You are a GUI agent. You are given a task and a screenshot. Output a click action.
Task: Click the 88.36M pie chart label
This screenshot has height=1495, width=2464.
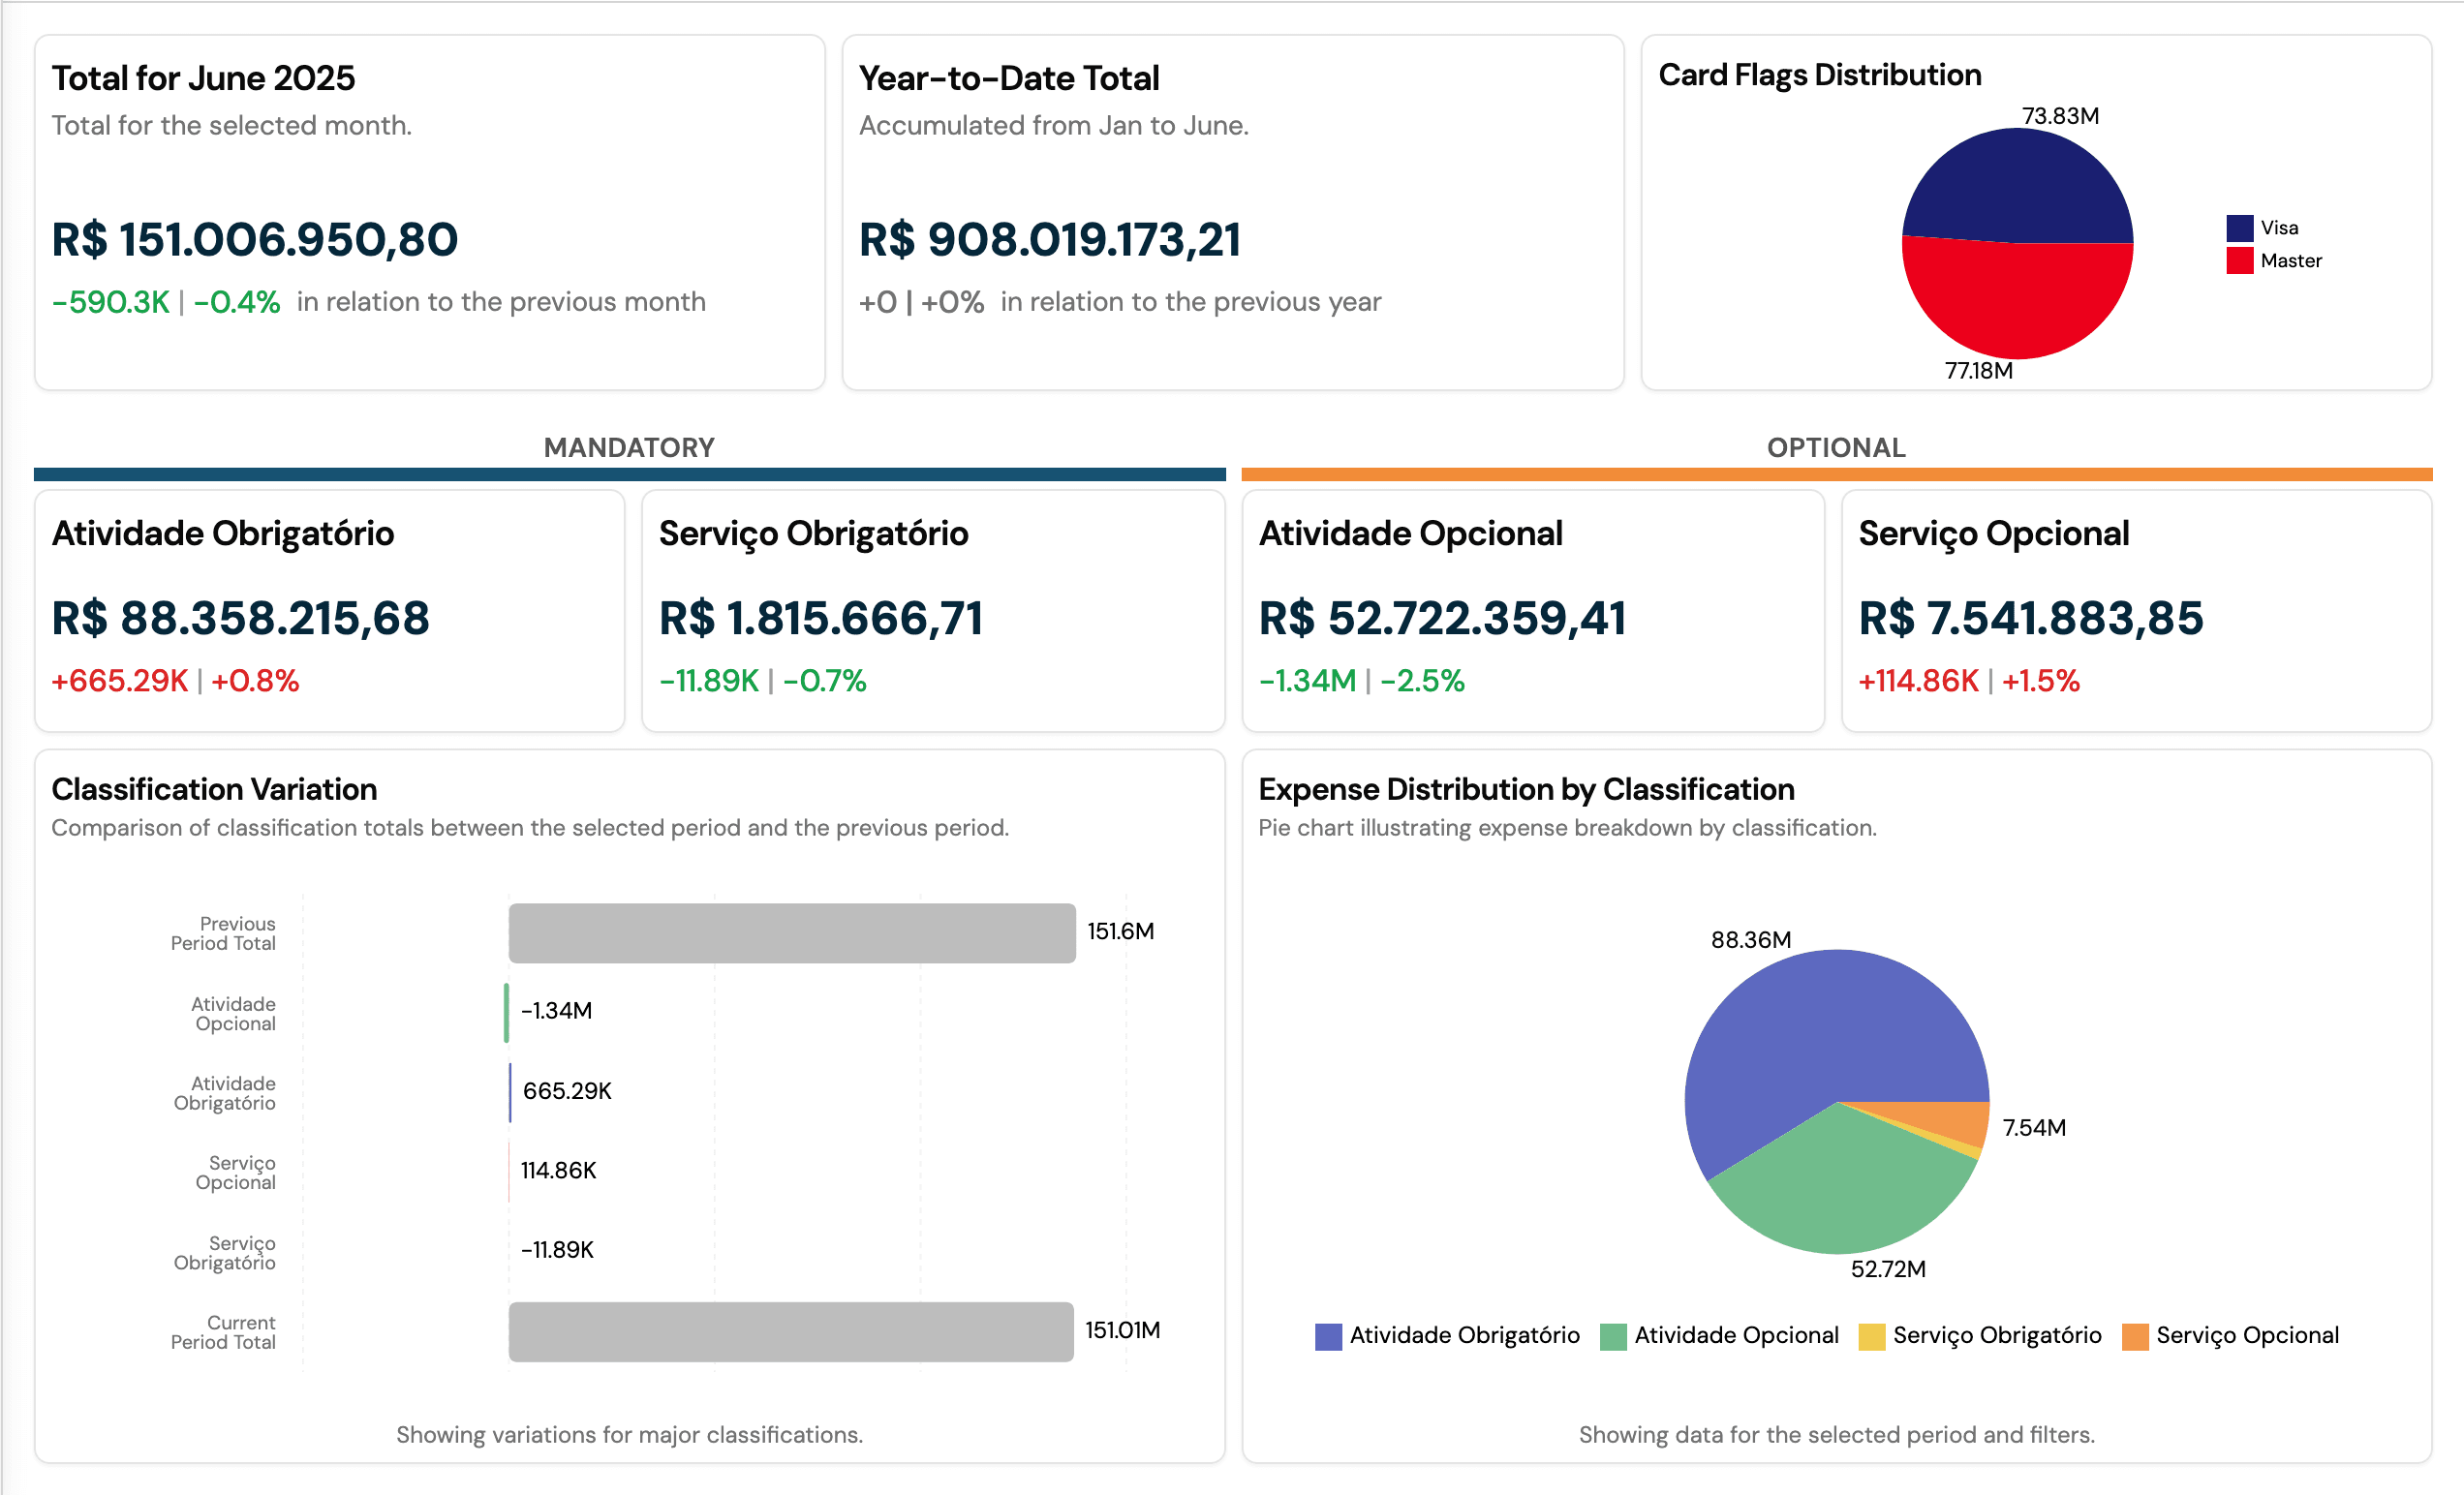(1752, 940)
